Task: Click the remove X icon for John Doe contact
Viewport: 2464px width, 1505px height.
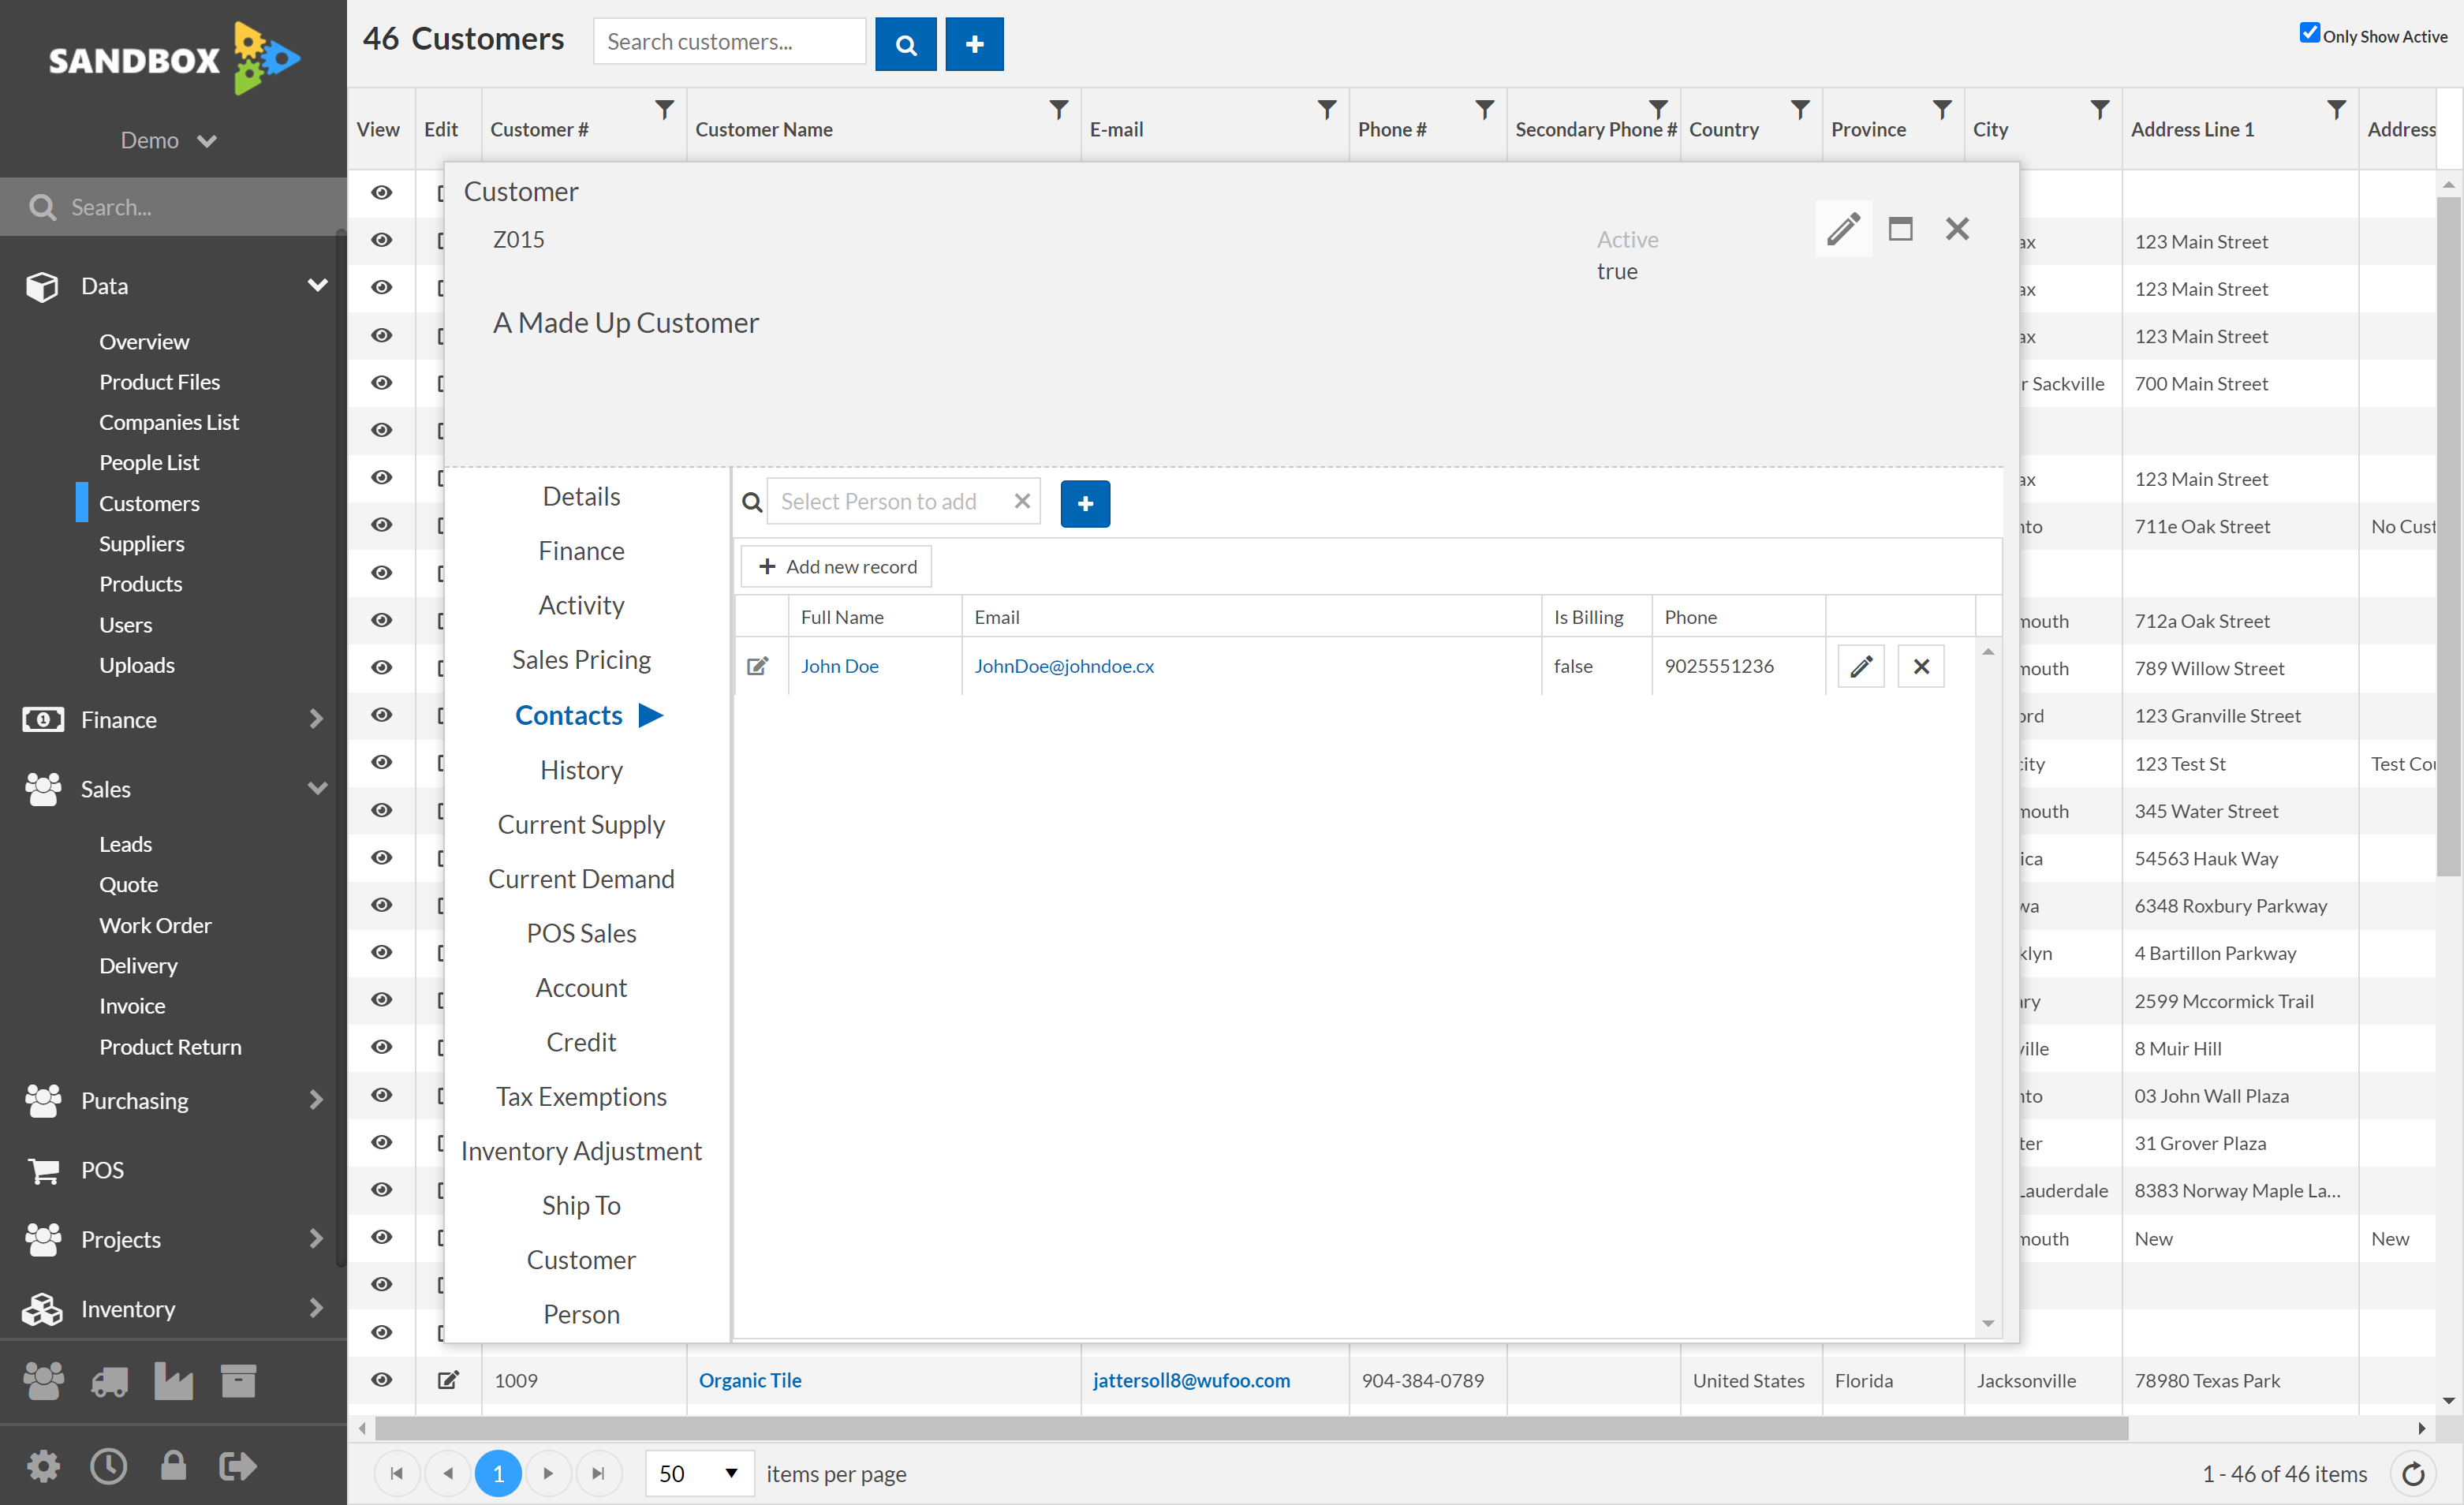Action: coord(1922,666)
